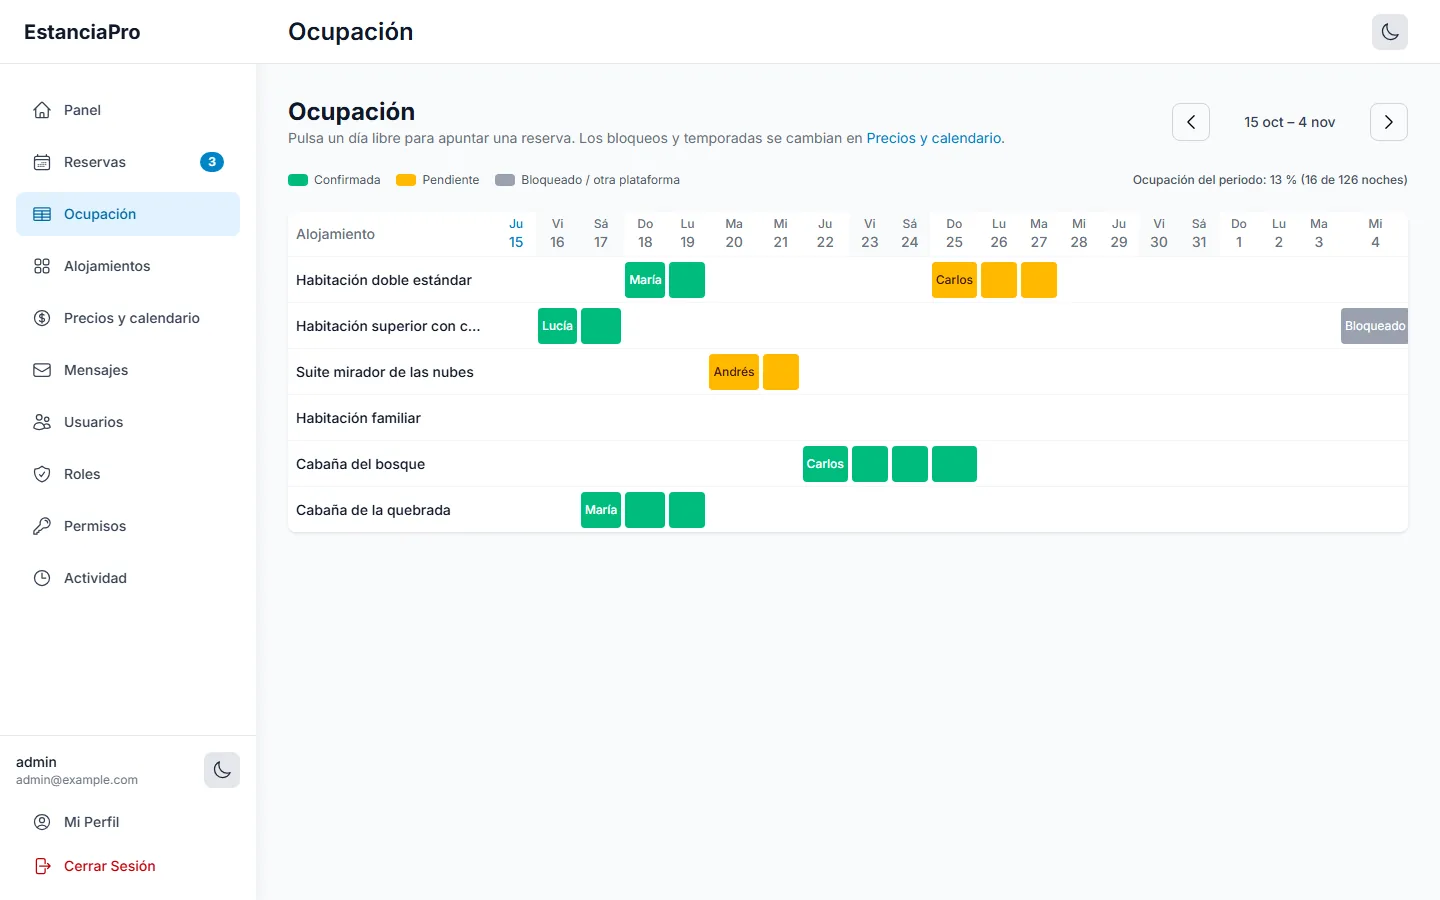The width and height of the screenshot is (1440, 900).
Task: Open the Usuarios menu item
Action: pyautogui.click(x=128, y=422)
